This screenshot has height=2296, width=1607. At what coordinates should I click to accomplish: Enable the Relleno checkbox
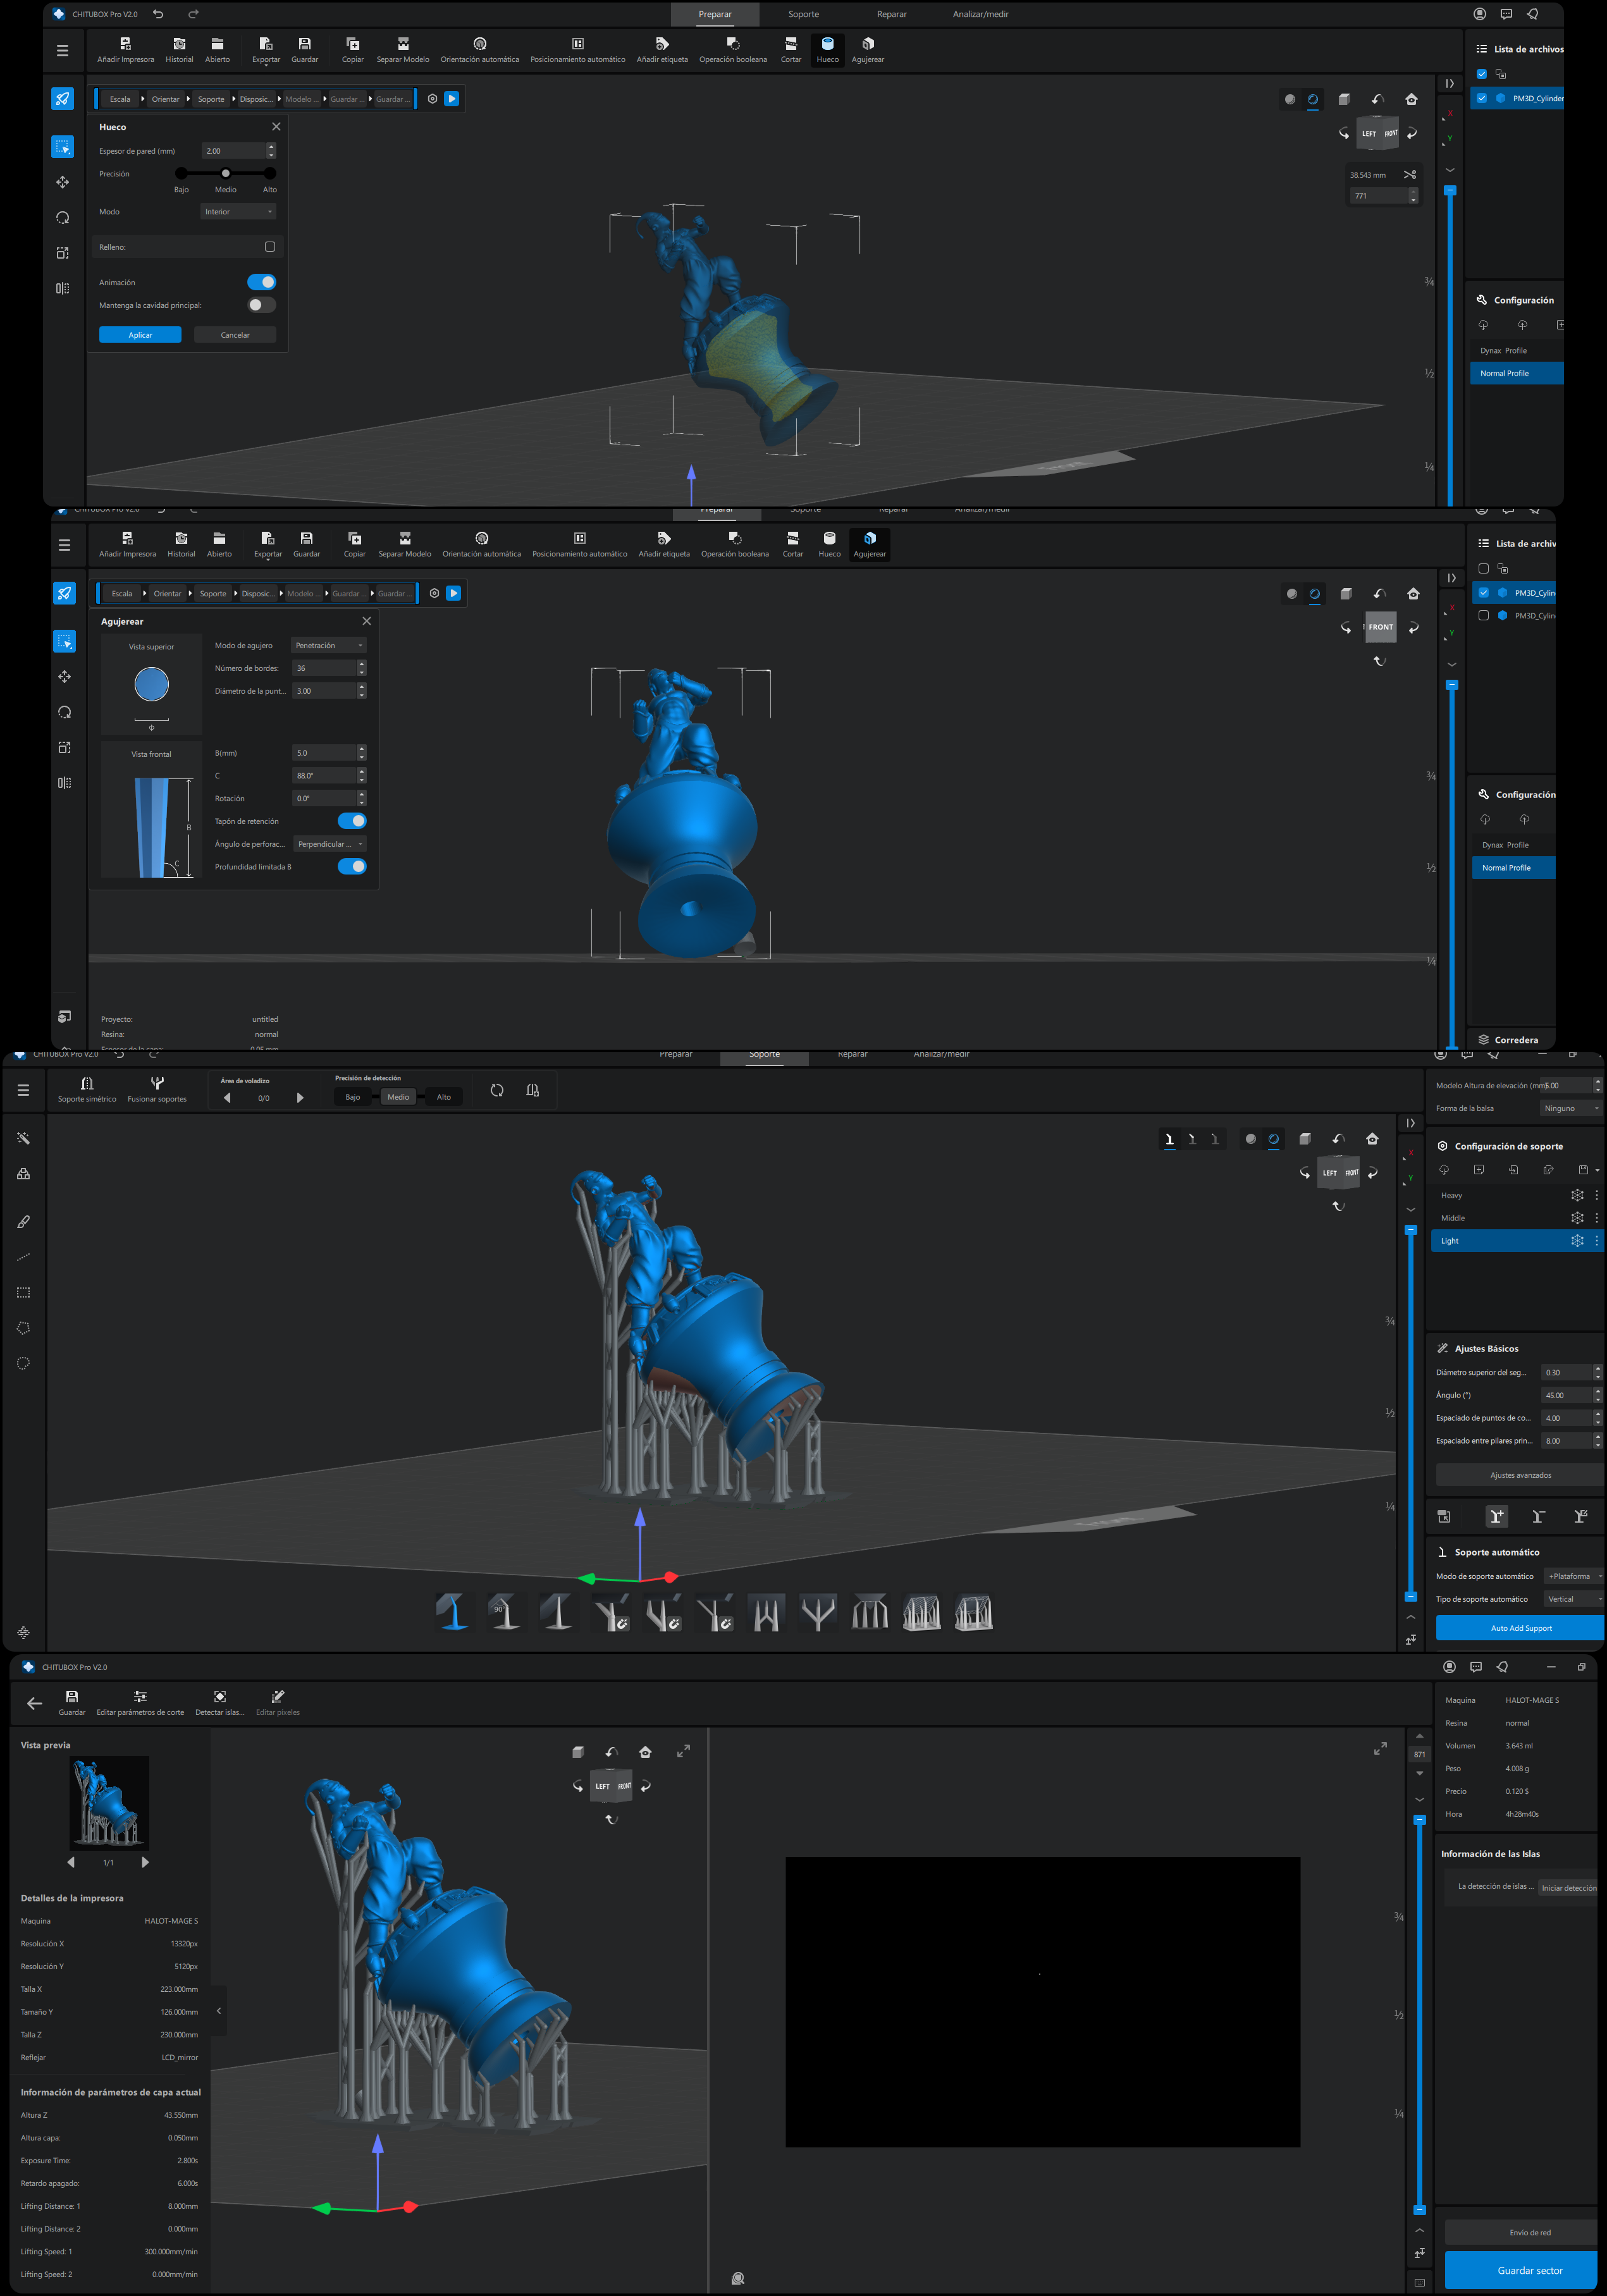tap(270, 247)
